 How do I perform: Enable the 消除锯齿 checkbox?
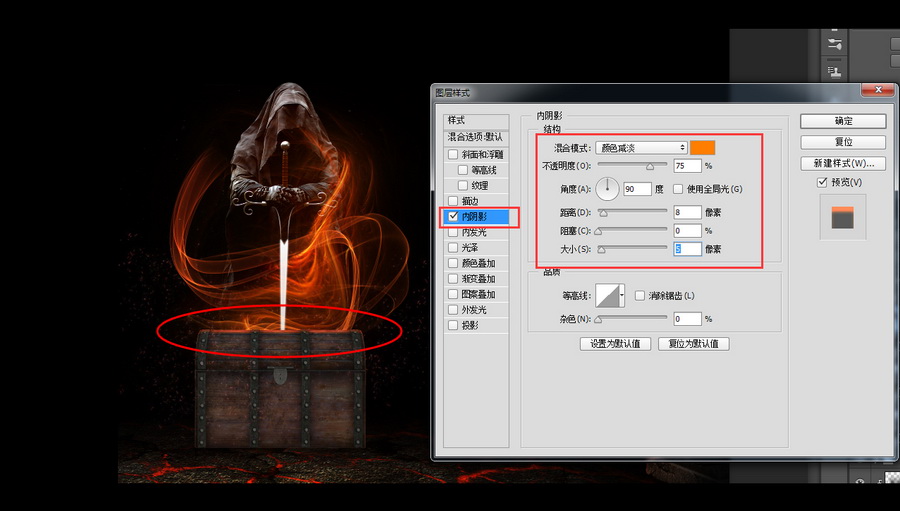pos(640,295)
